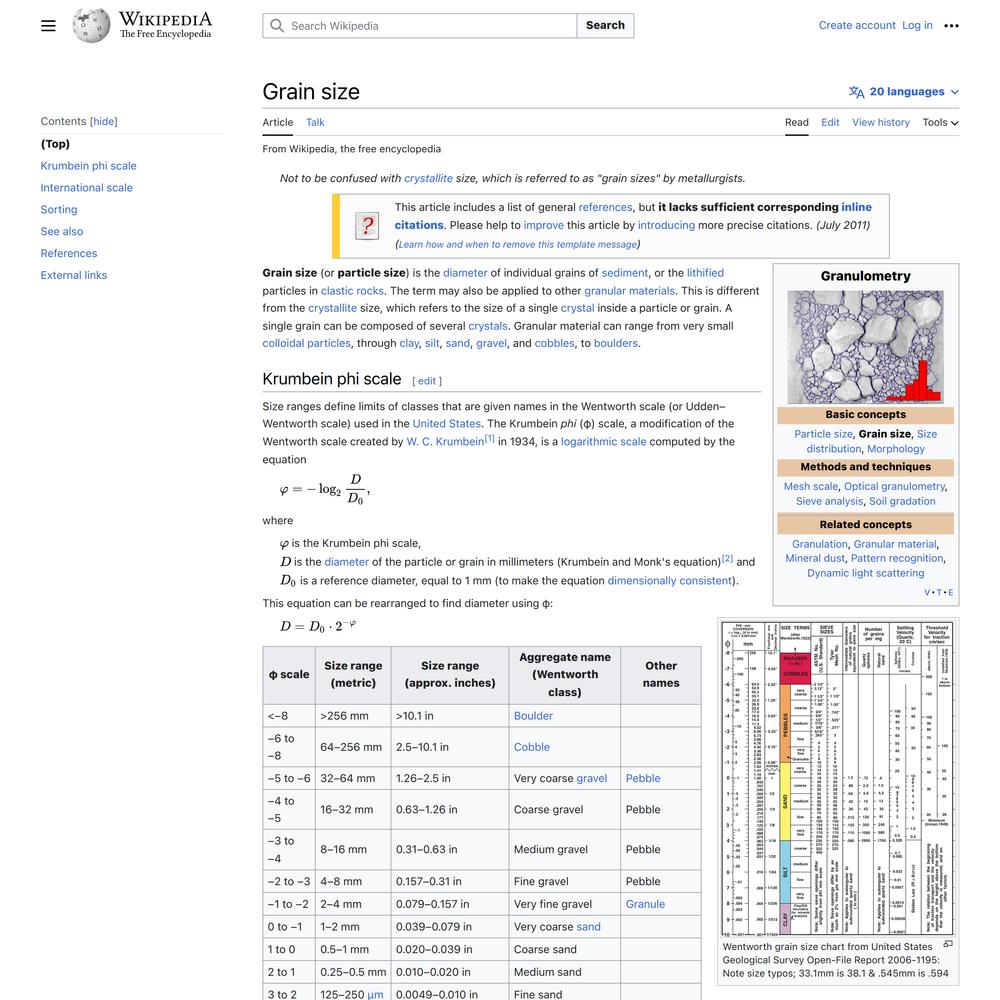Viewport: 1000px width, 1000px height.
Task: Expand the 20 languages dropdown
Action: pyautogui.click(x=904, y=92)
